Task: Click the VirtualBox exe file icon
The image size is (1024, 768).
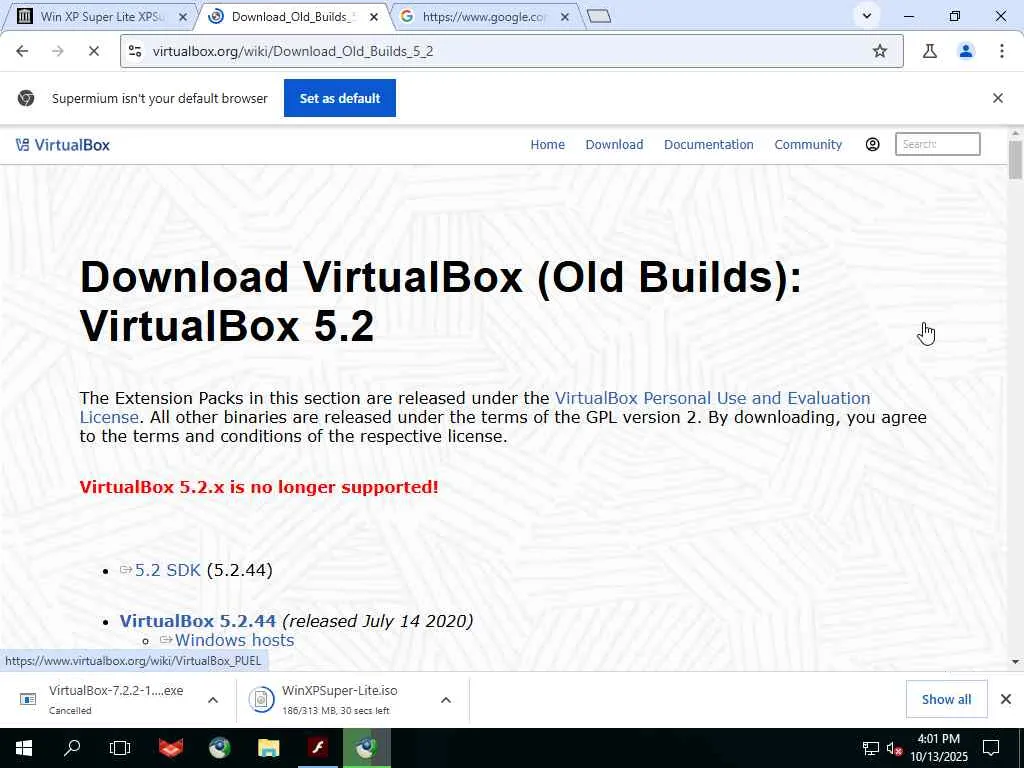Action: (28, 699)
